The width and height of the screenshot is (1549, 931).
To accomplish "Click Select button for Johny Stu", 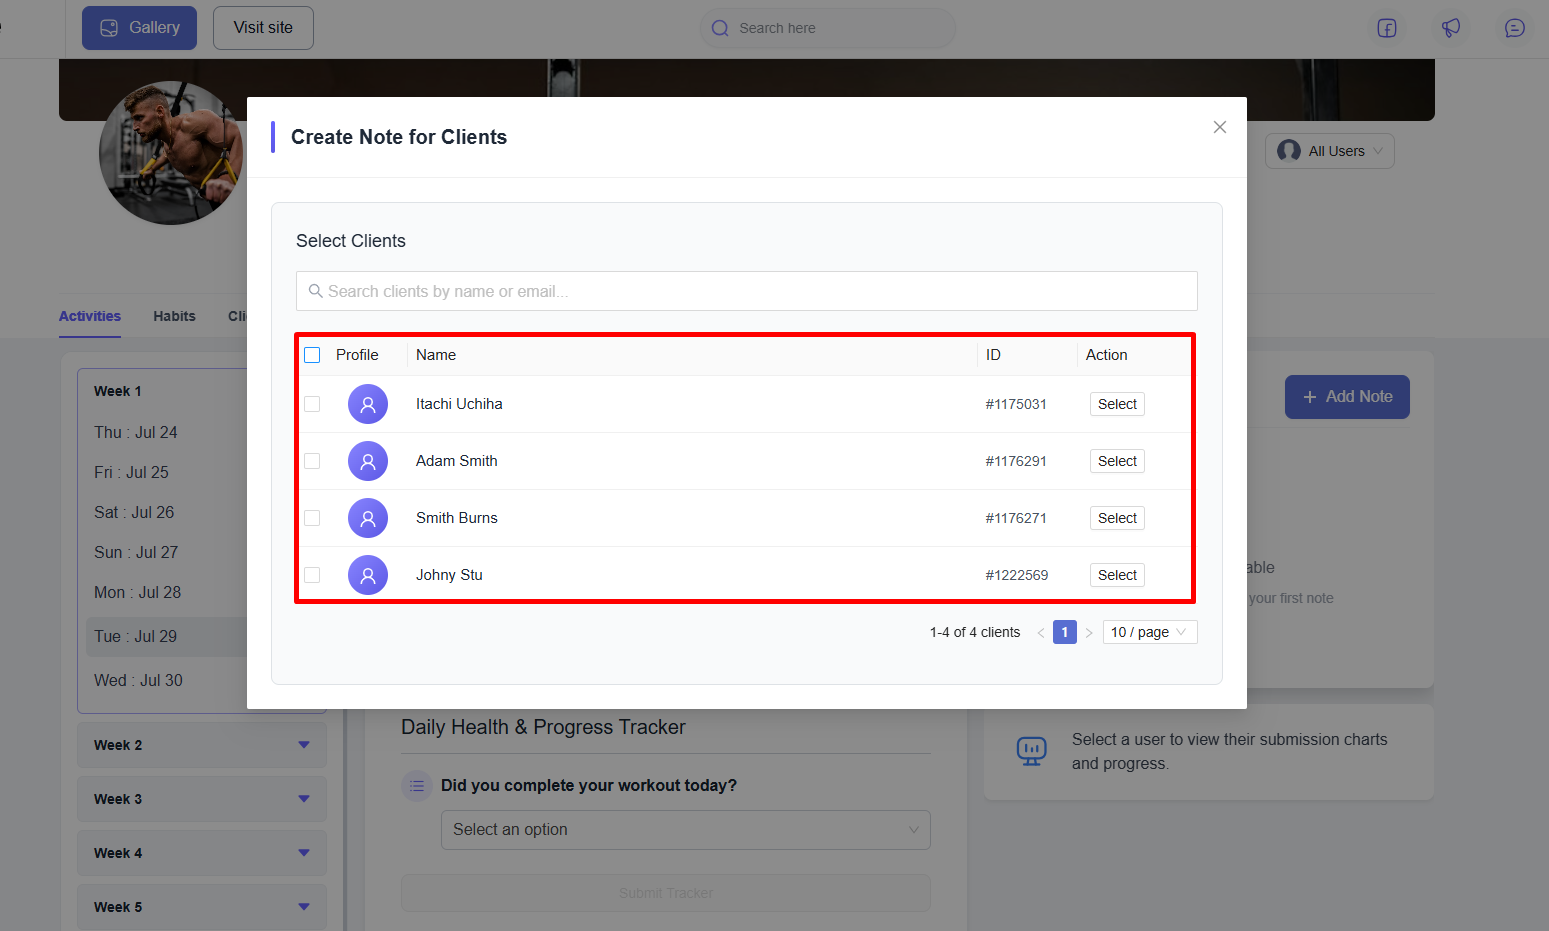I will tap(1117, 575).
